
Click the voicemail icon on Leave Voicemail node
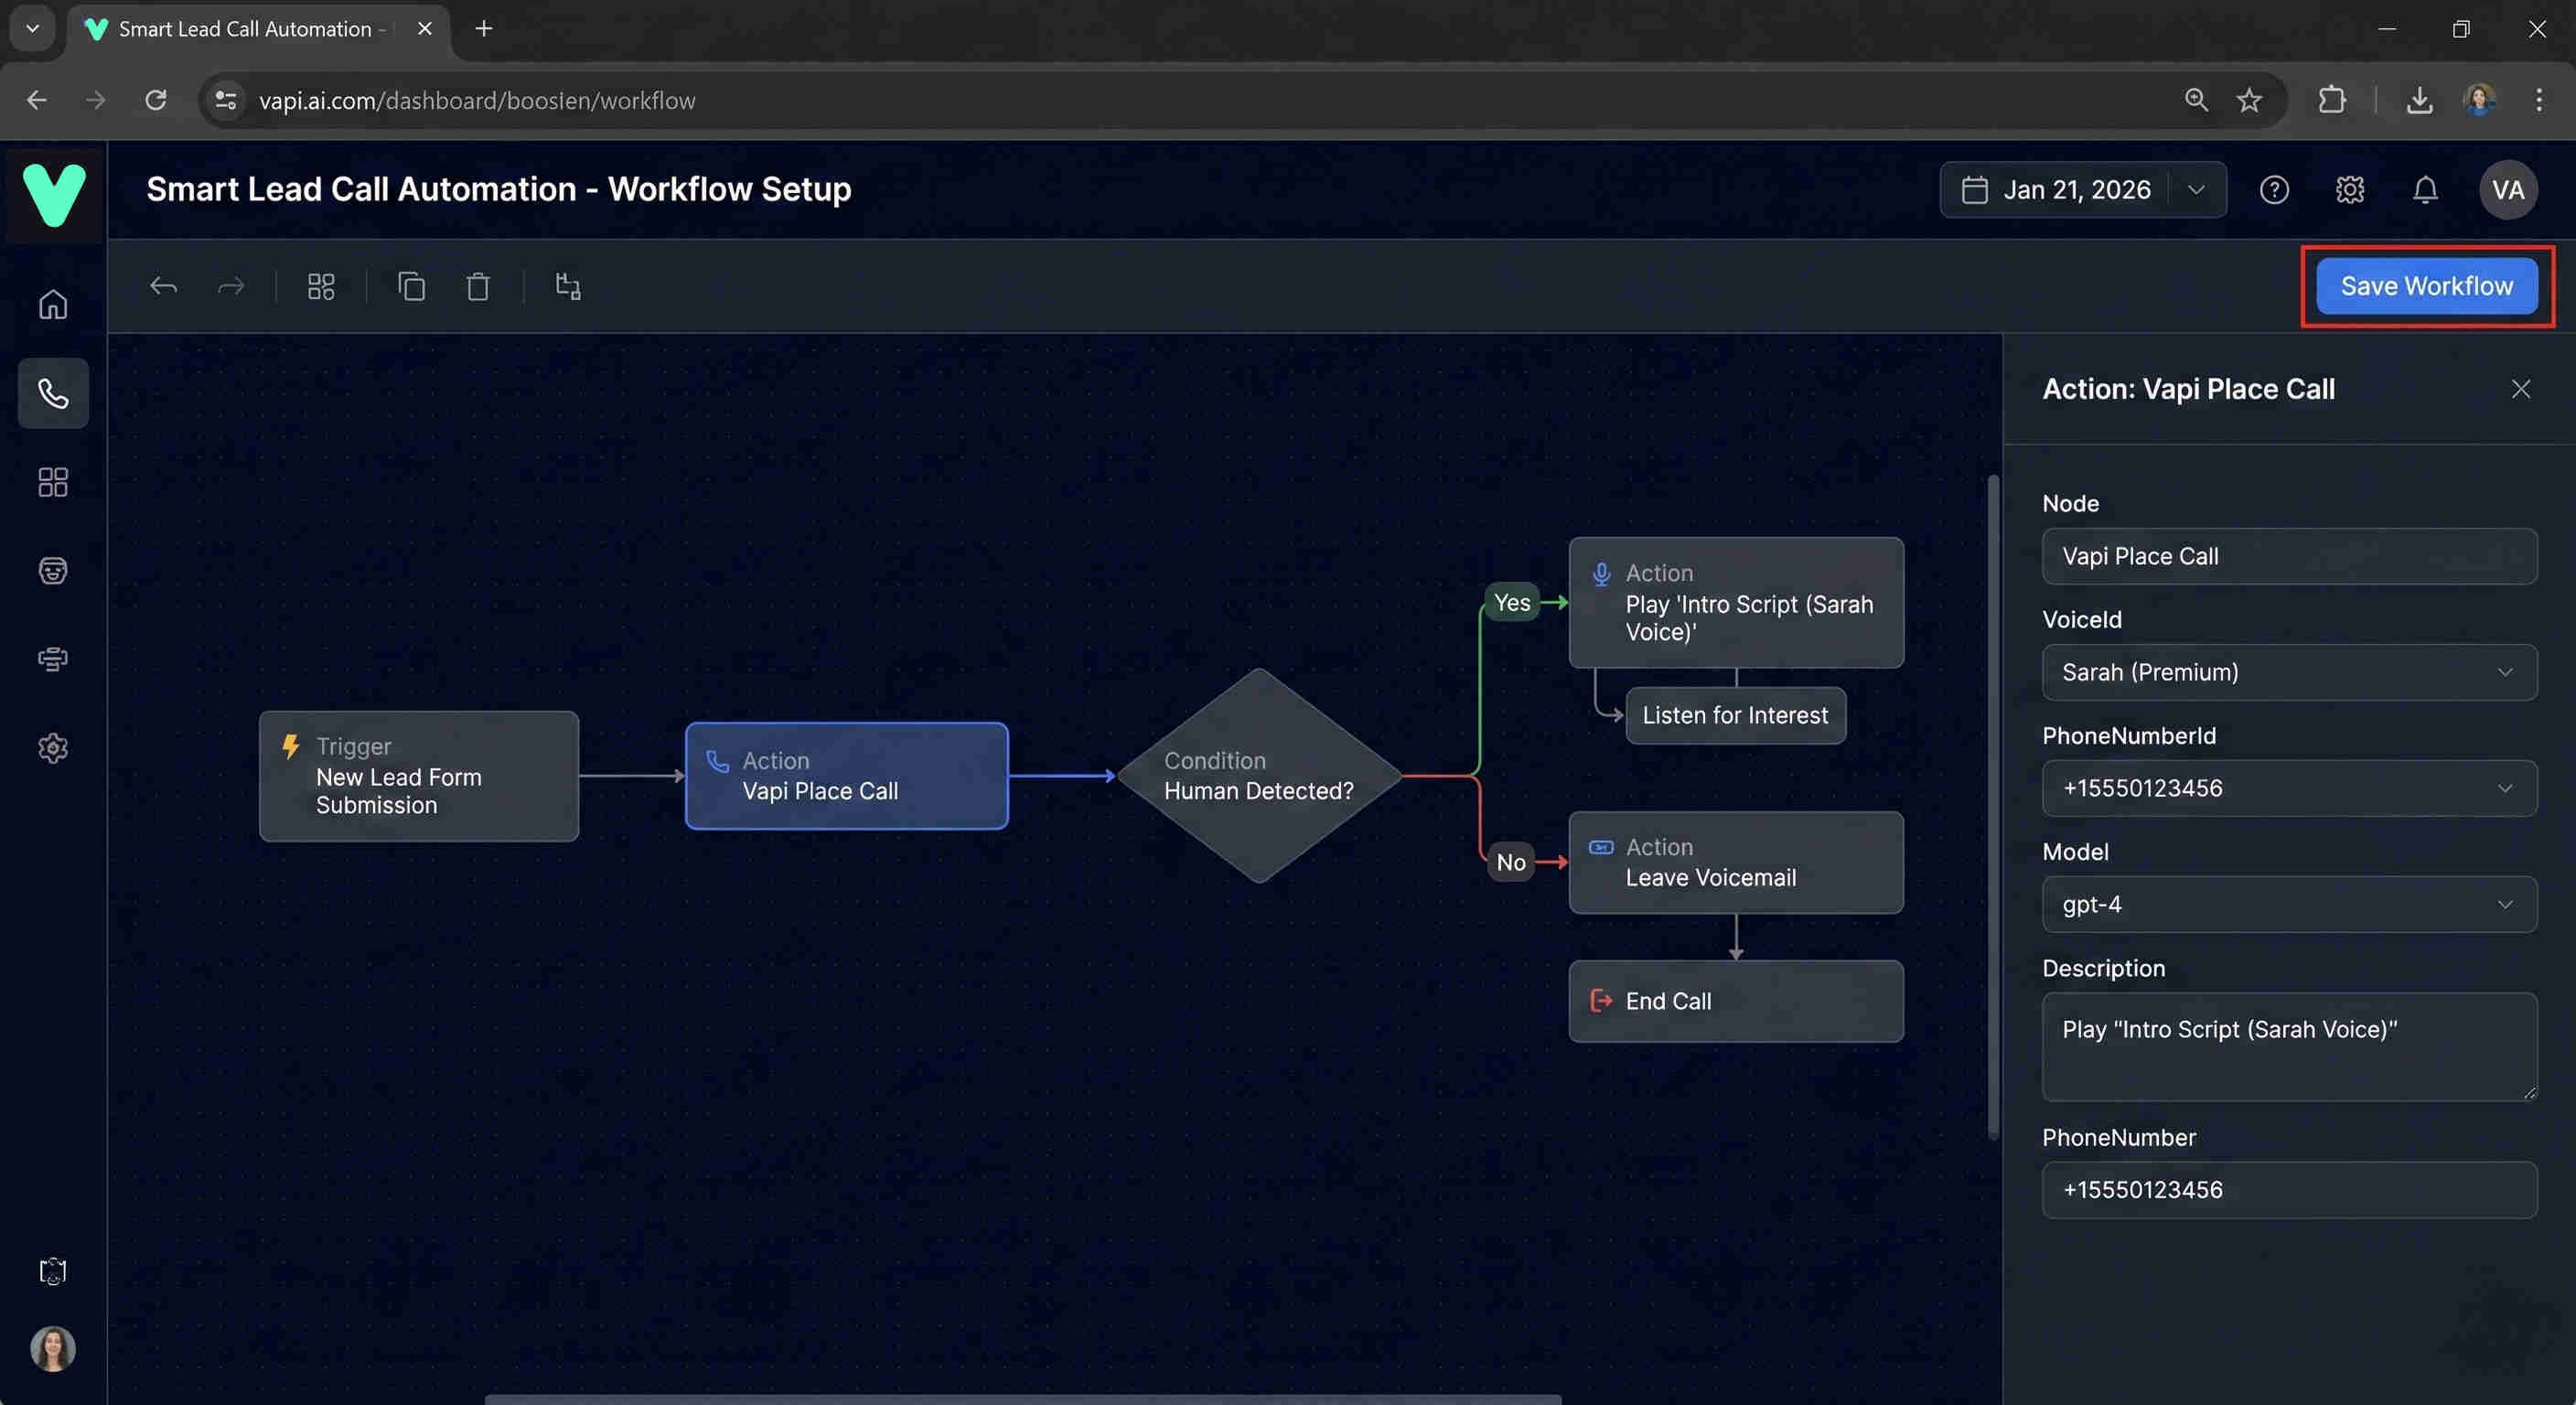(x=1601, y=847)
